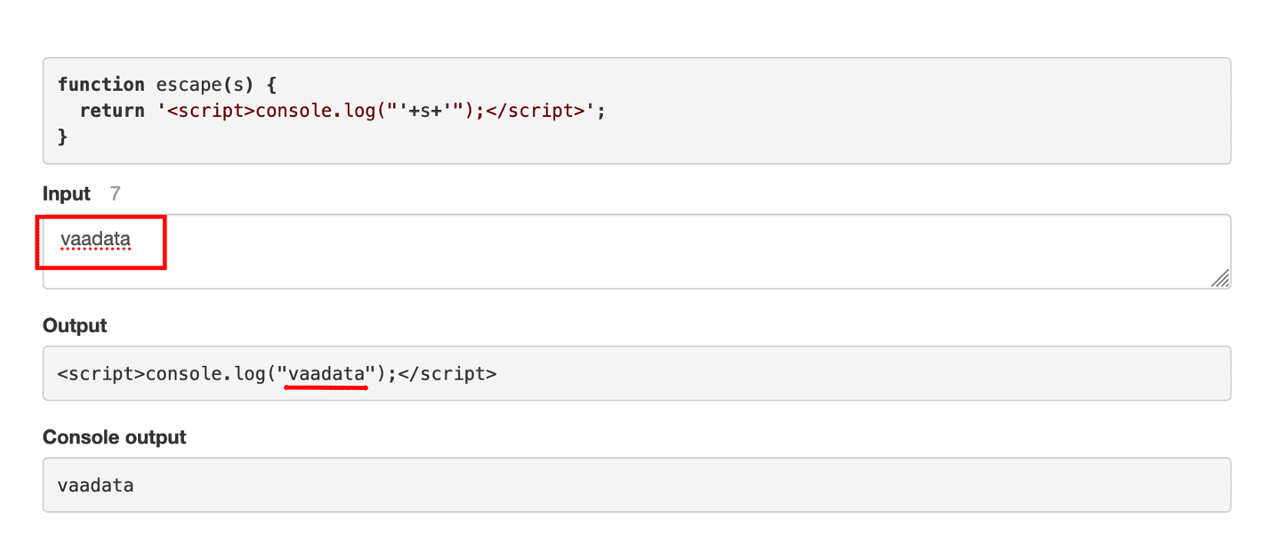Click vaadata in the Console output box
1264x547 pixels.
[96, 486]
